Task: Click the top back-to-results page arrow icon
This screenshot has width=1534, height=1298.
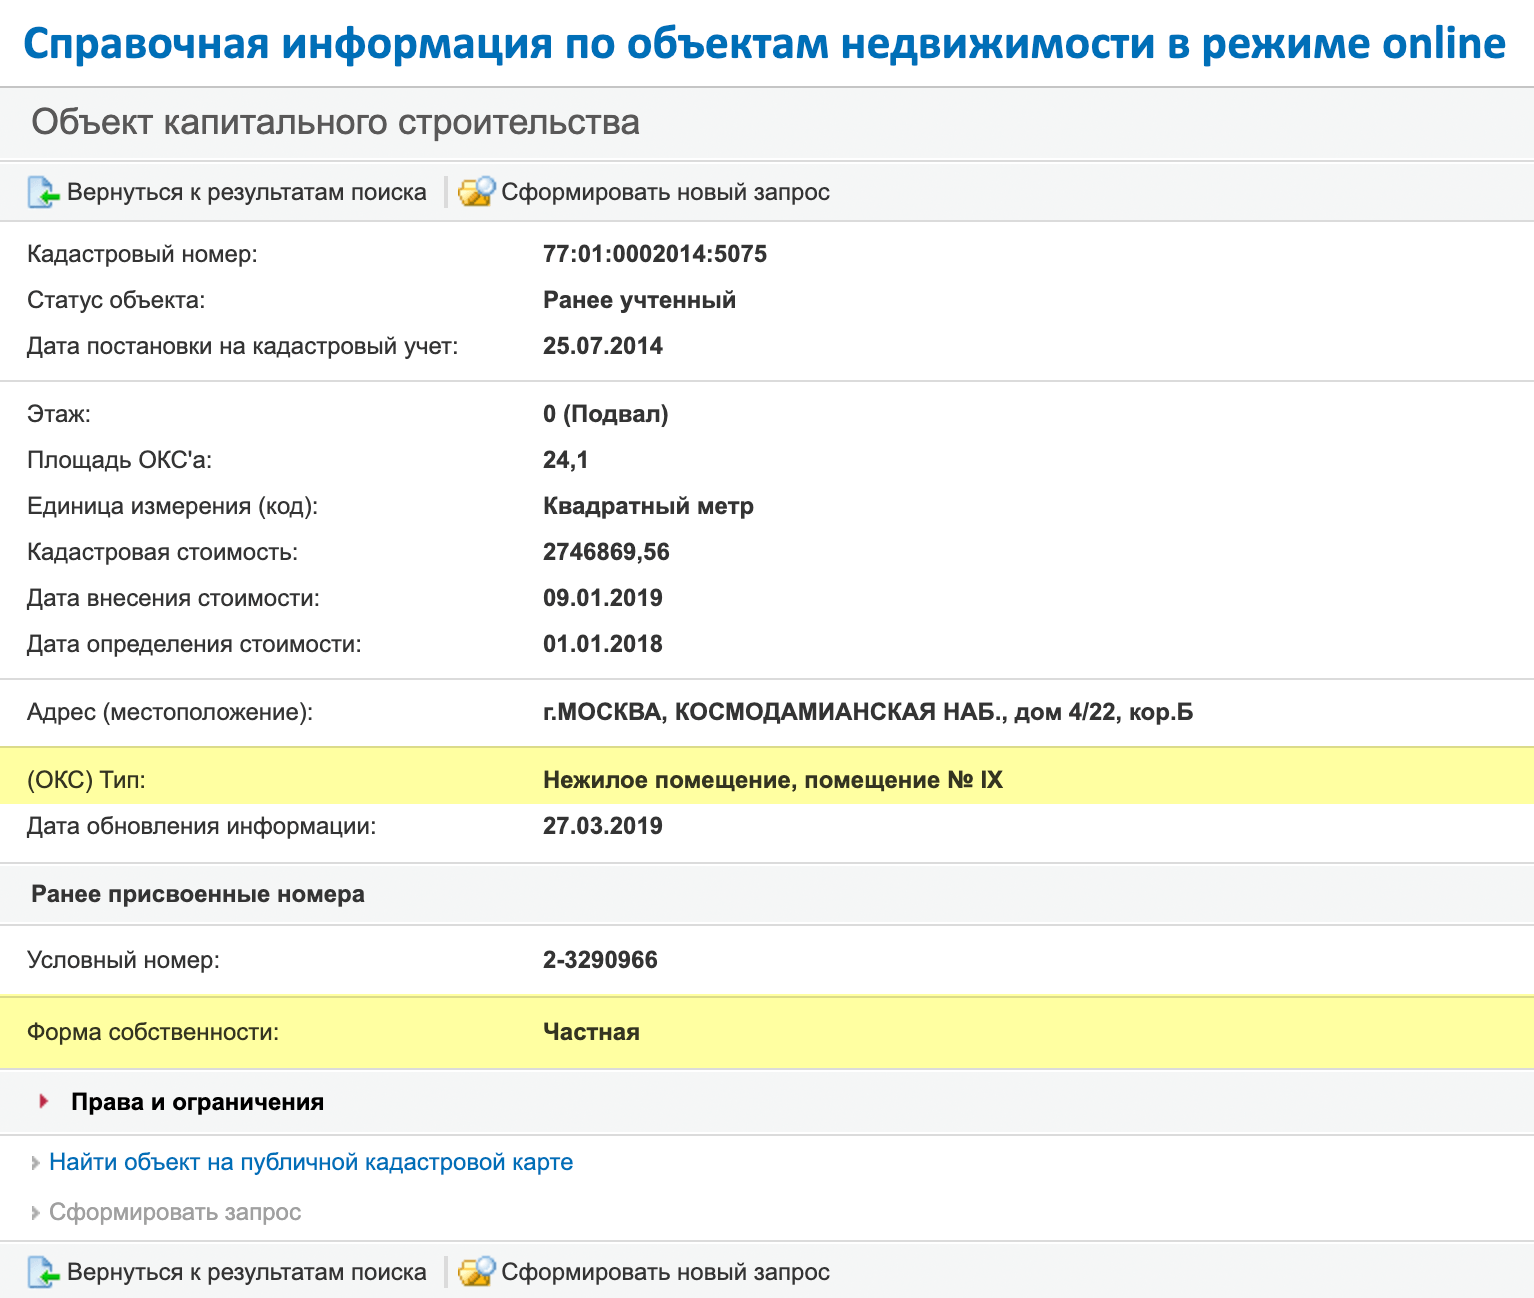Action: click(x=43, y=192)
